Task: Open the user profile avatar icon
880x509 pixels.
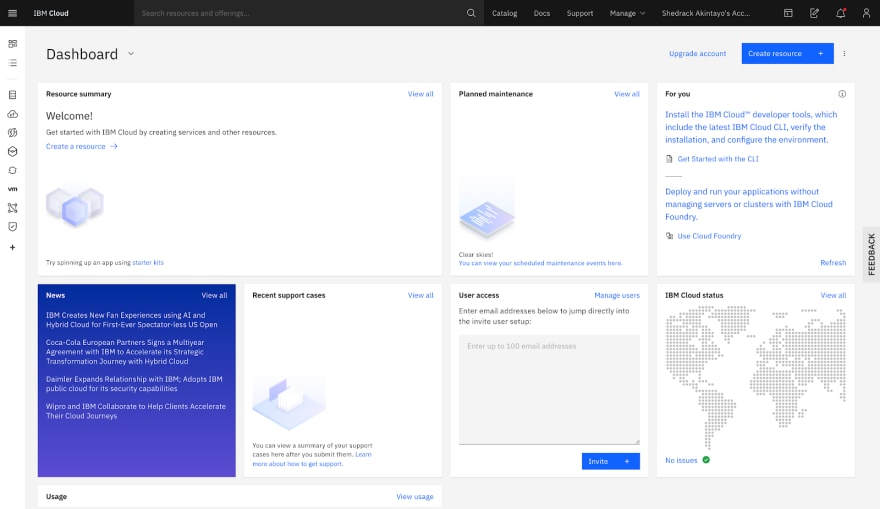Action: click(867, 13)
